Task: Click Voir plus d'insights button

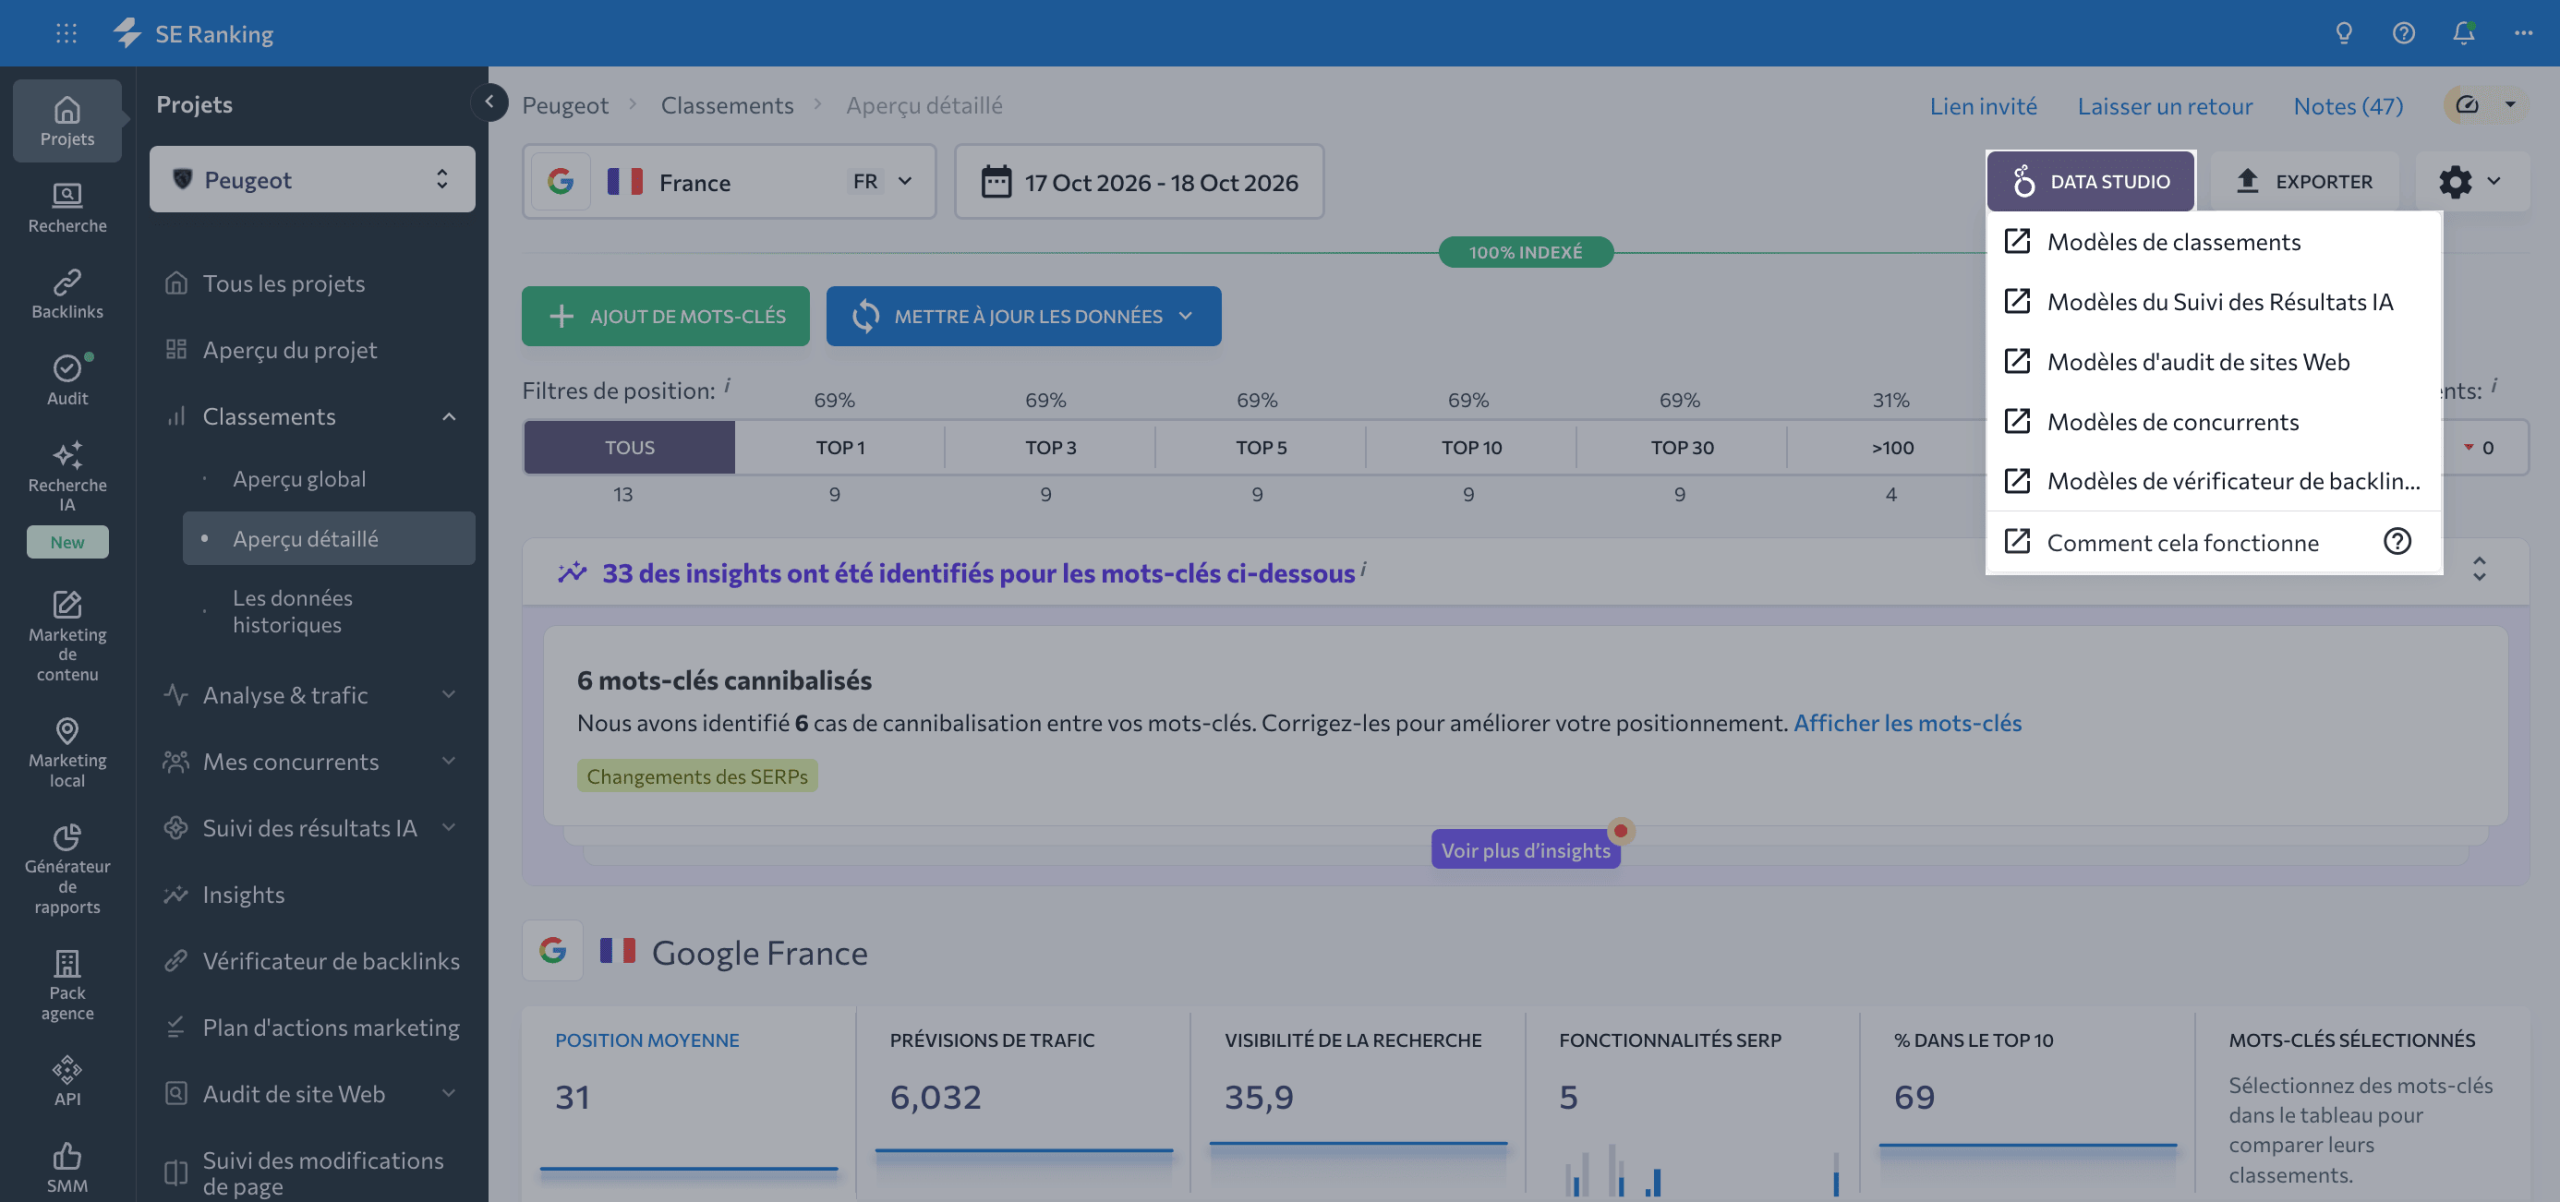Action: [1525, 849]
